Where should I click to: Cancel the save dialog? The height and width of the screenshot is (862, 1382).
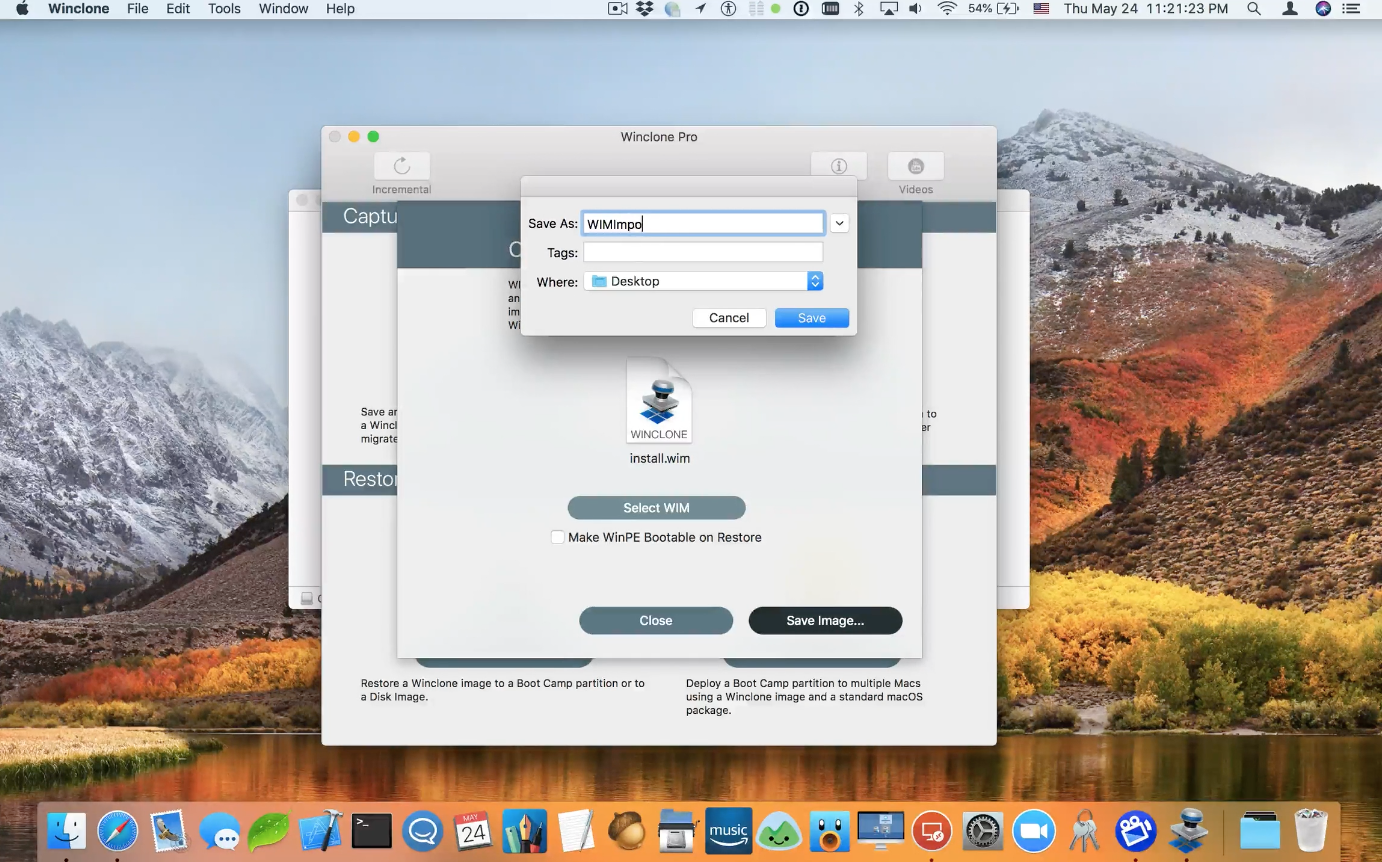(729, 318)
